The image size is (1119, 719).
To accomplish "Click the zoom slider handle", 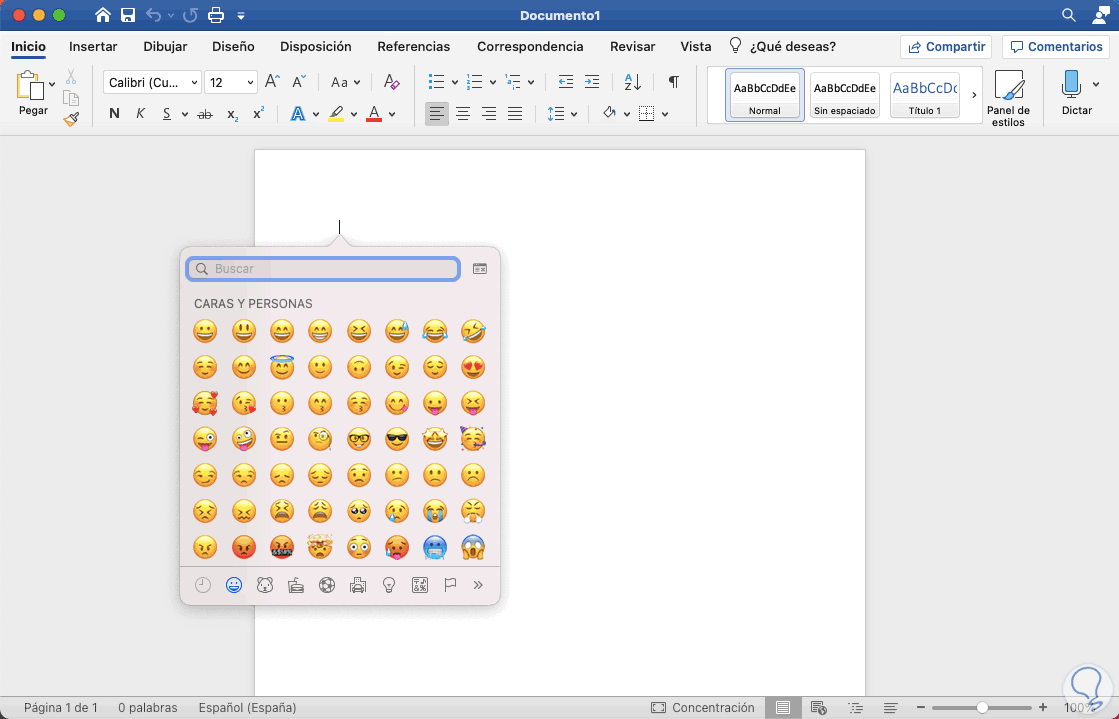I will (983, 707).
